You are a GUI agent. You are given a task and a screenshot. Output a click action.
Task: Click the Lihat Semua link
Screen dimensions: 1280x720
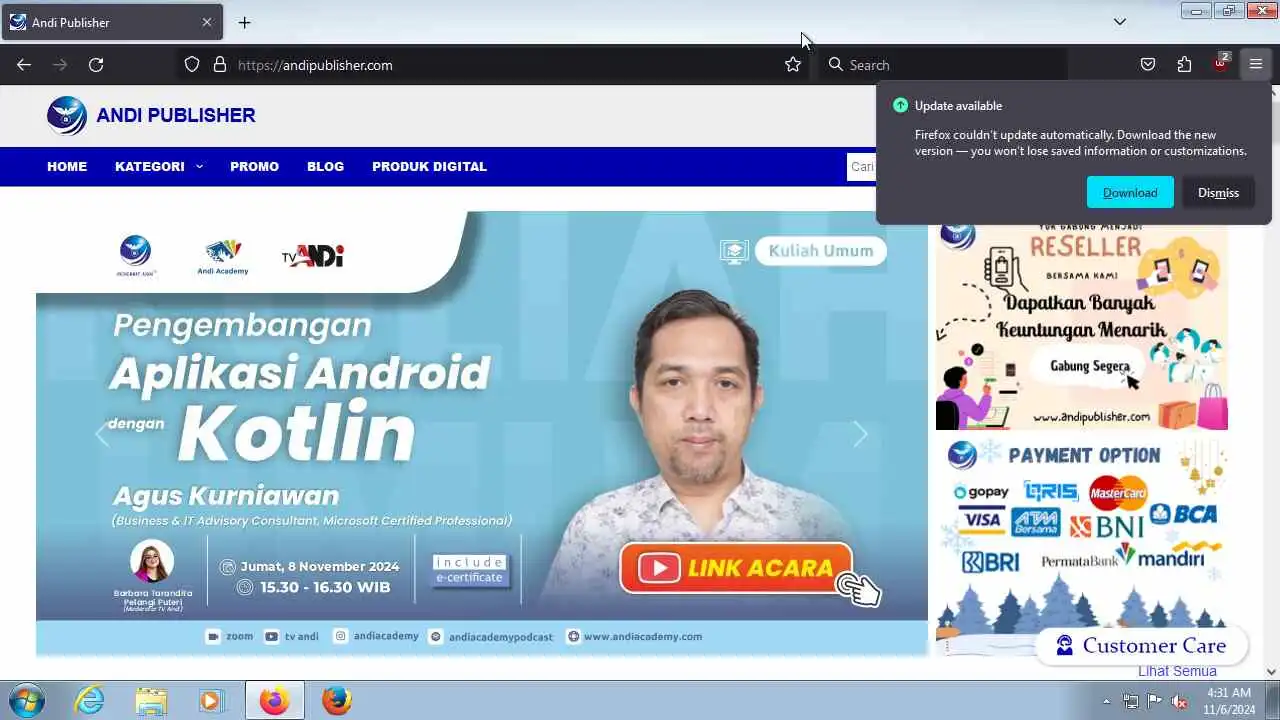coord(1177,671)
